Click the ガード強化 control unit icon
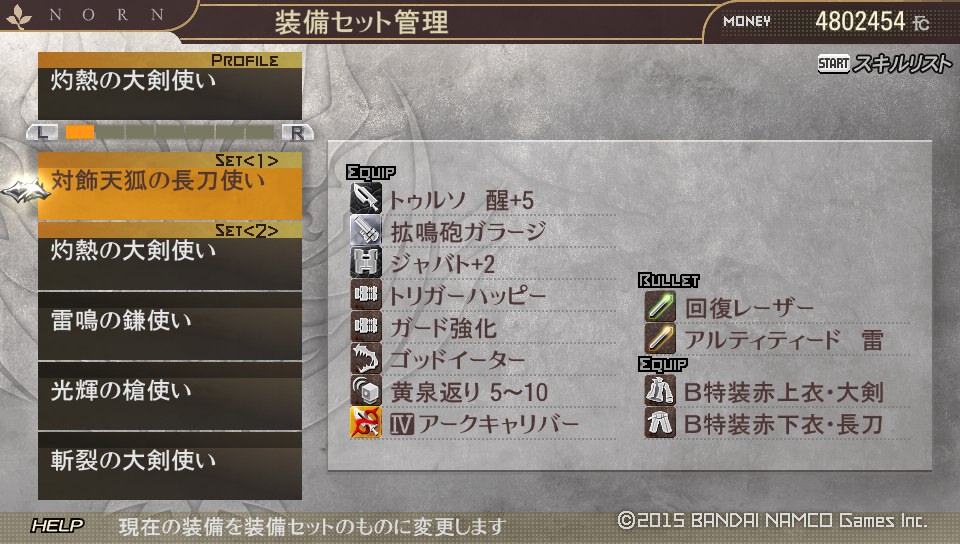Screen dimensions: 960x544 coord(366,326)
